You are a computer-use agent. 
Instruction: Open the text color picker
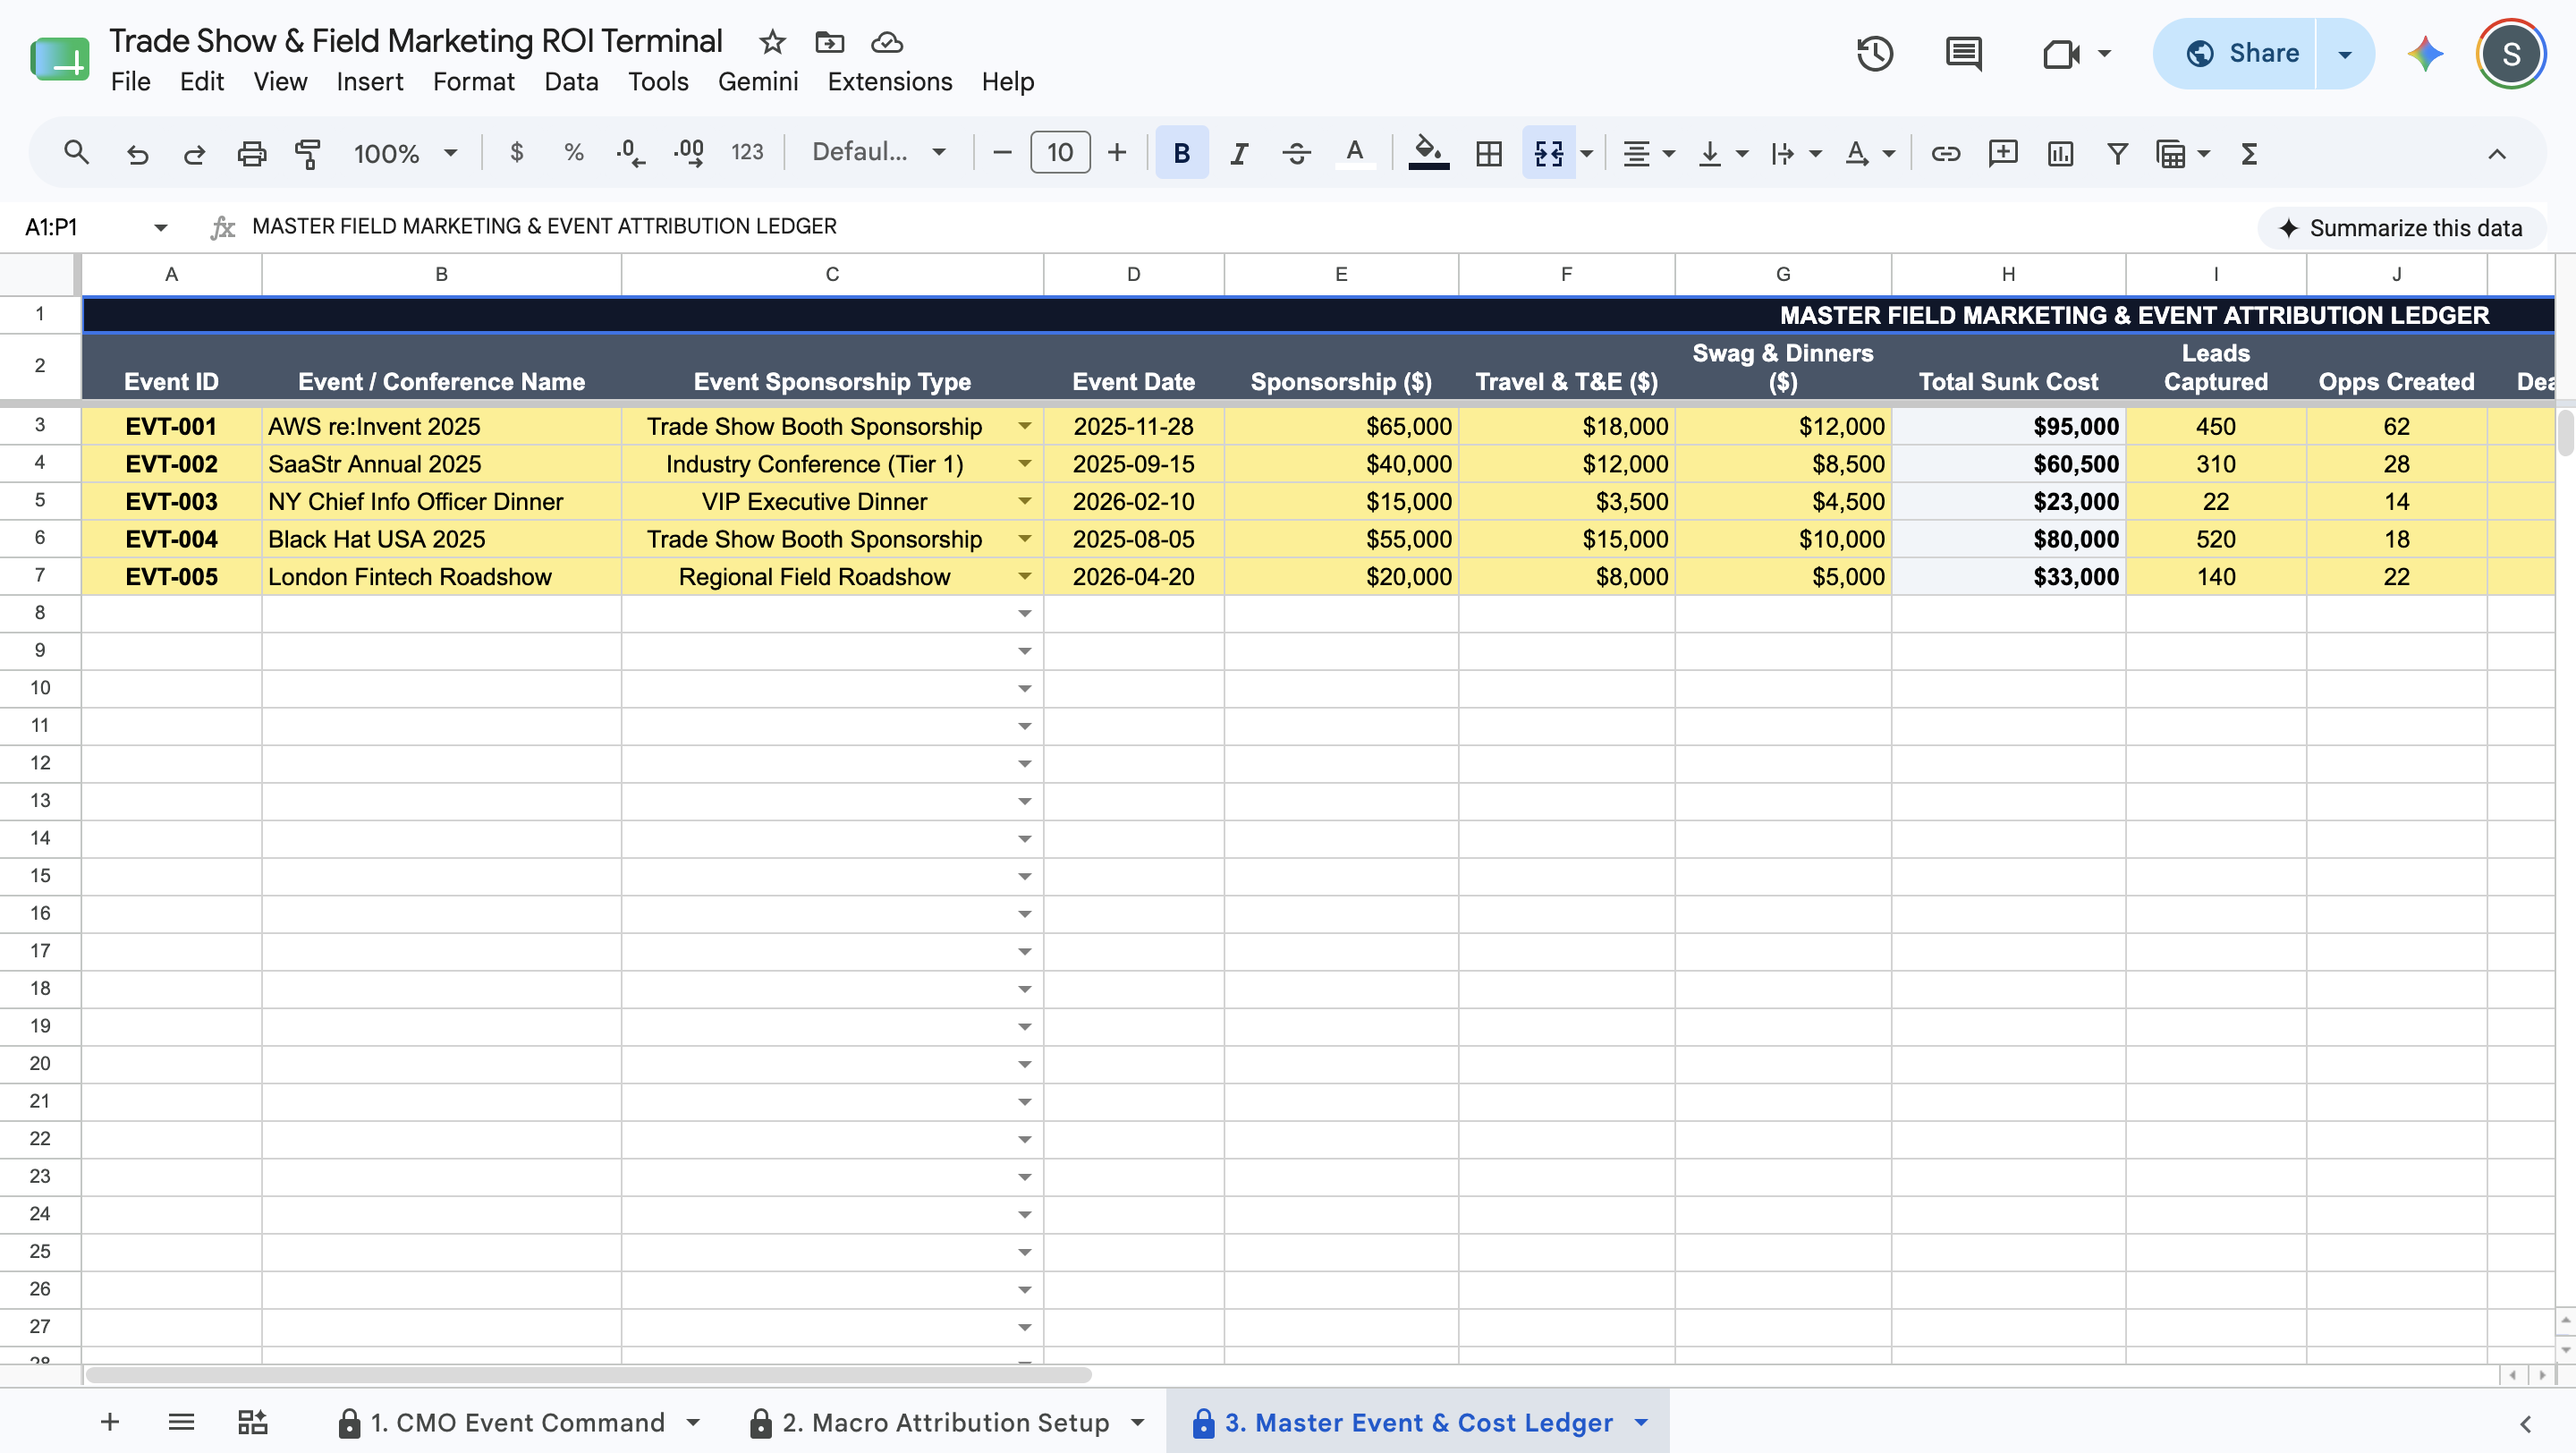coord(1354,153)
